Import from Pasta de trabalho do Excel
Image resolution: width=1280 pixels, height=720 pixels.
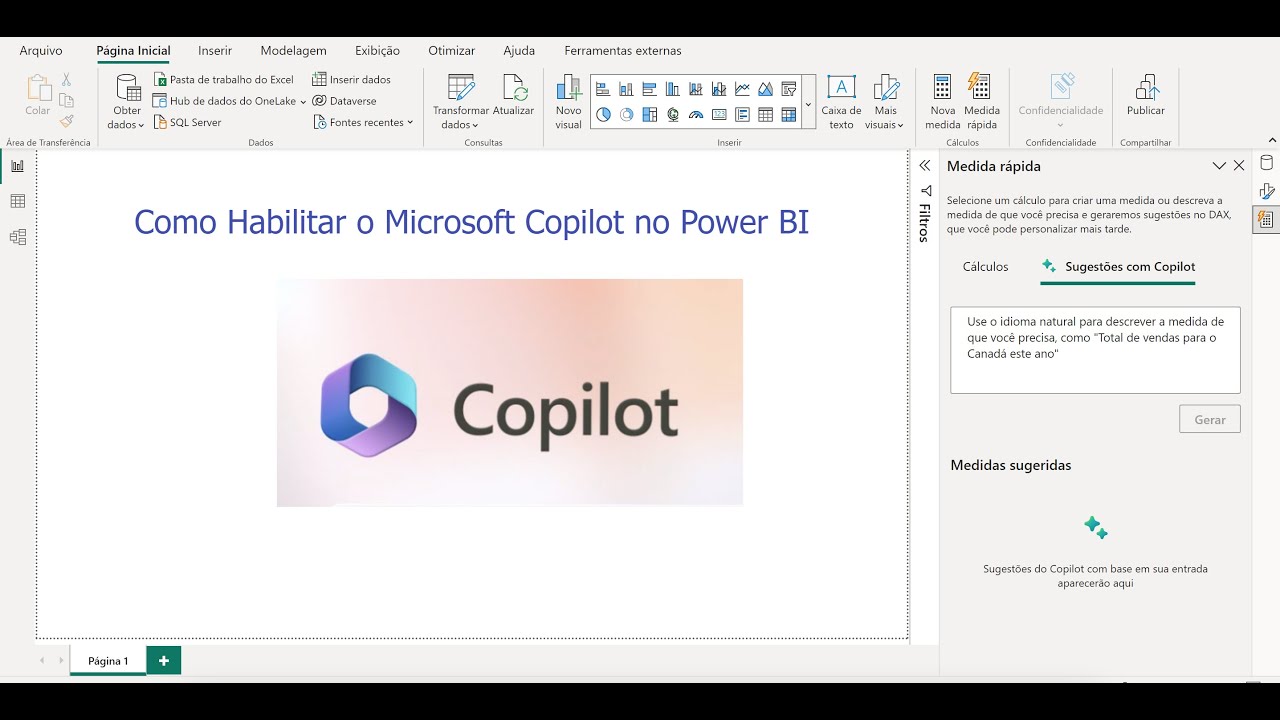point(224,79)
